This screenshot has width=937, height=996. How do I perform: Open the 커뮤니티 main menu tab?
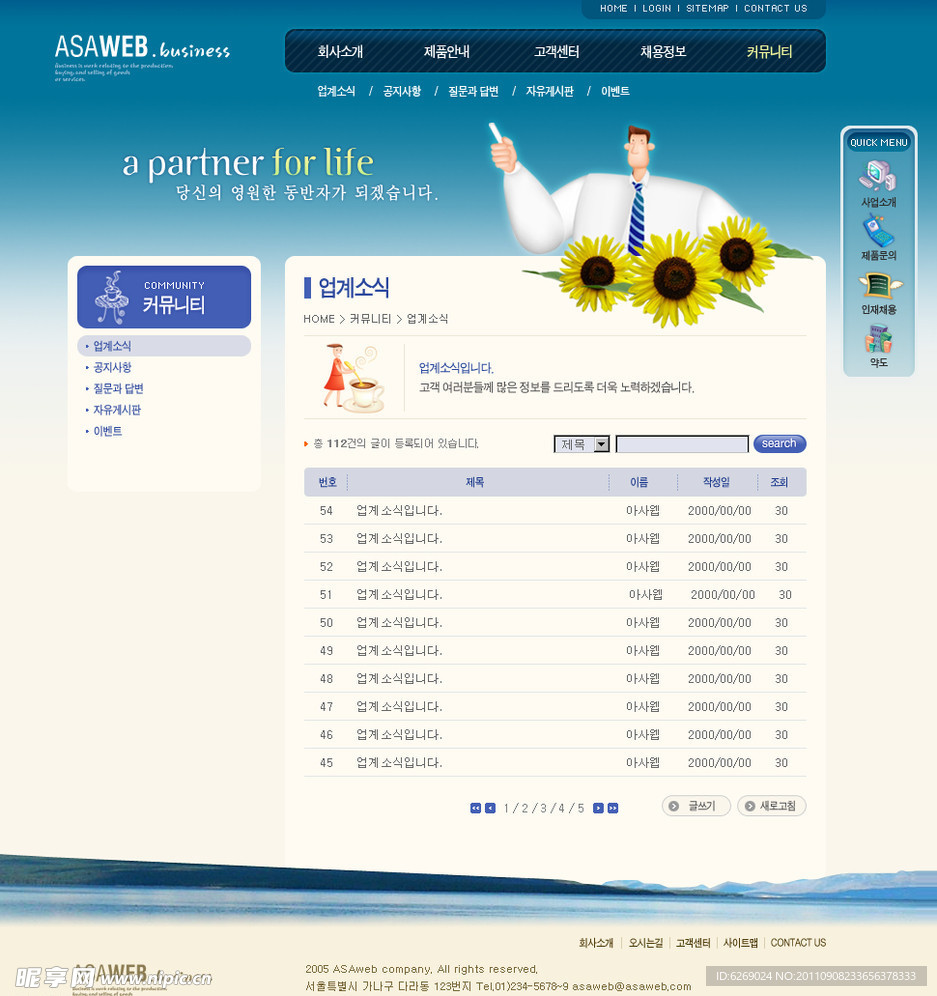tap(769, 52)
